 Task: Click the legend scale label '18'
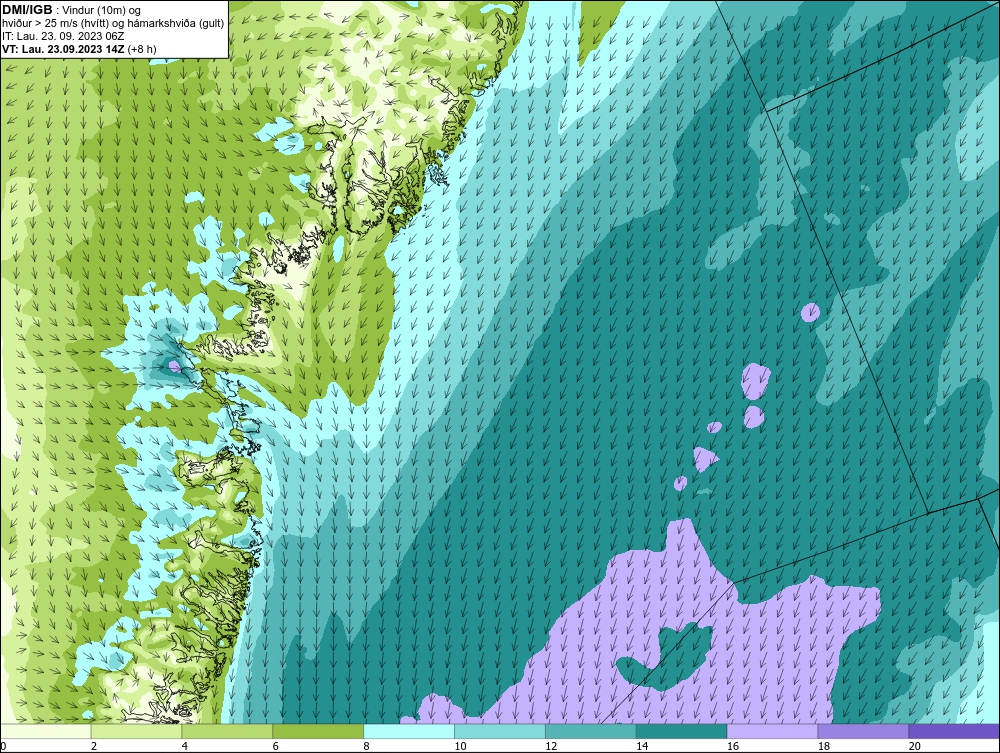tap(823, 746)
